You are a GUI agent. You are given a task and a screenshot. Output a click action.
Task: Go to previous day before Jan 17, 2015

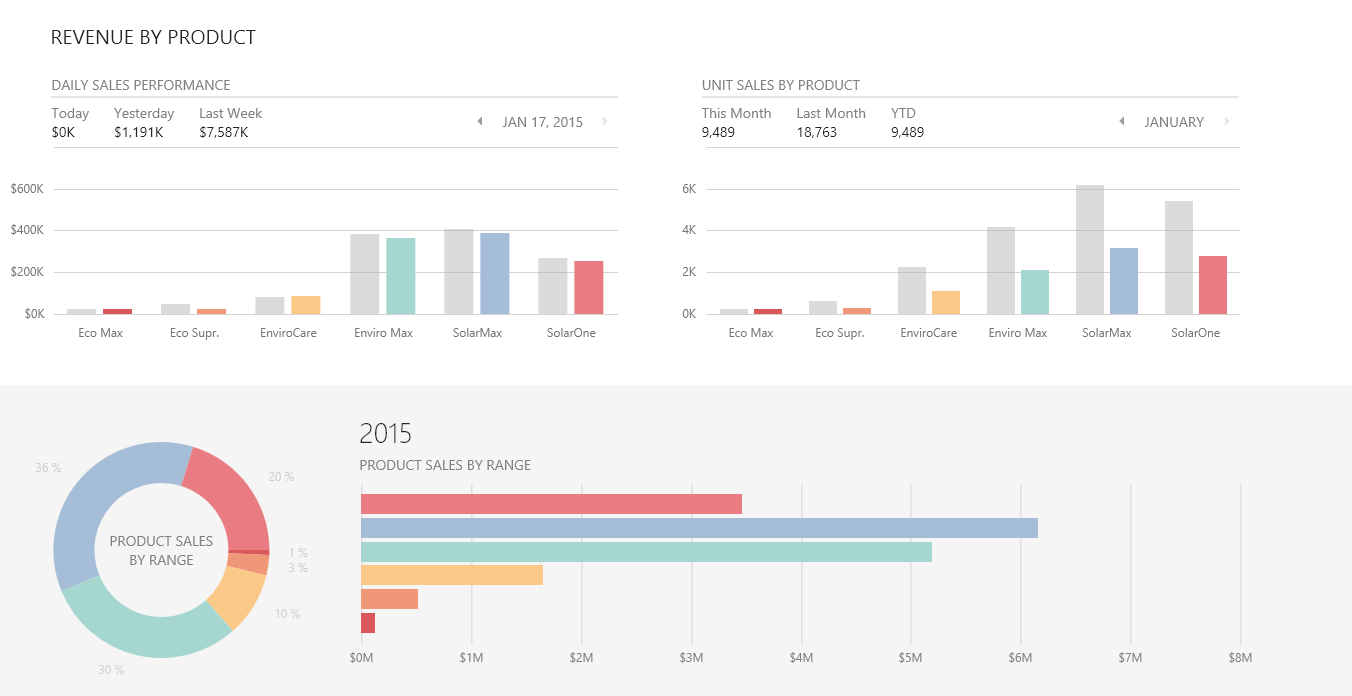tap(480, 122)
